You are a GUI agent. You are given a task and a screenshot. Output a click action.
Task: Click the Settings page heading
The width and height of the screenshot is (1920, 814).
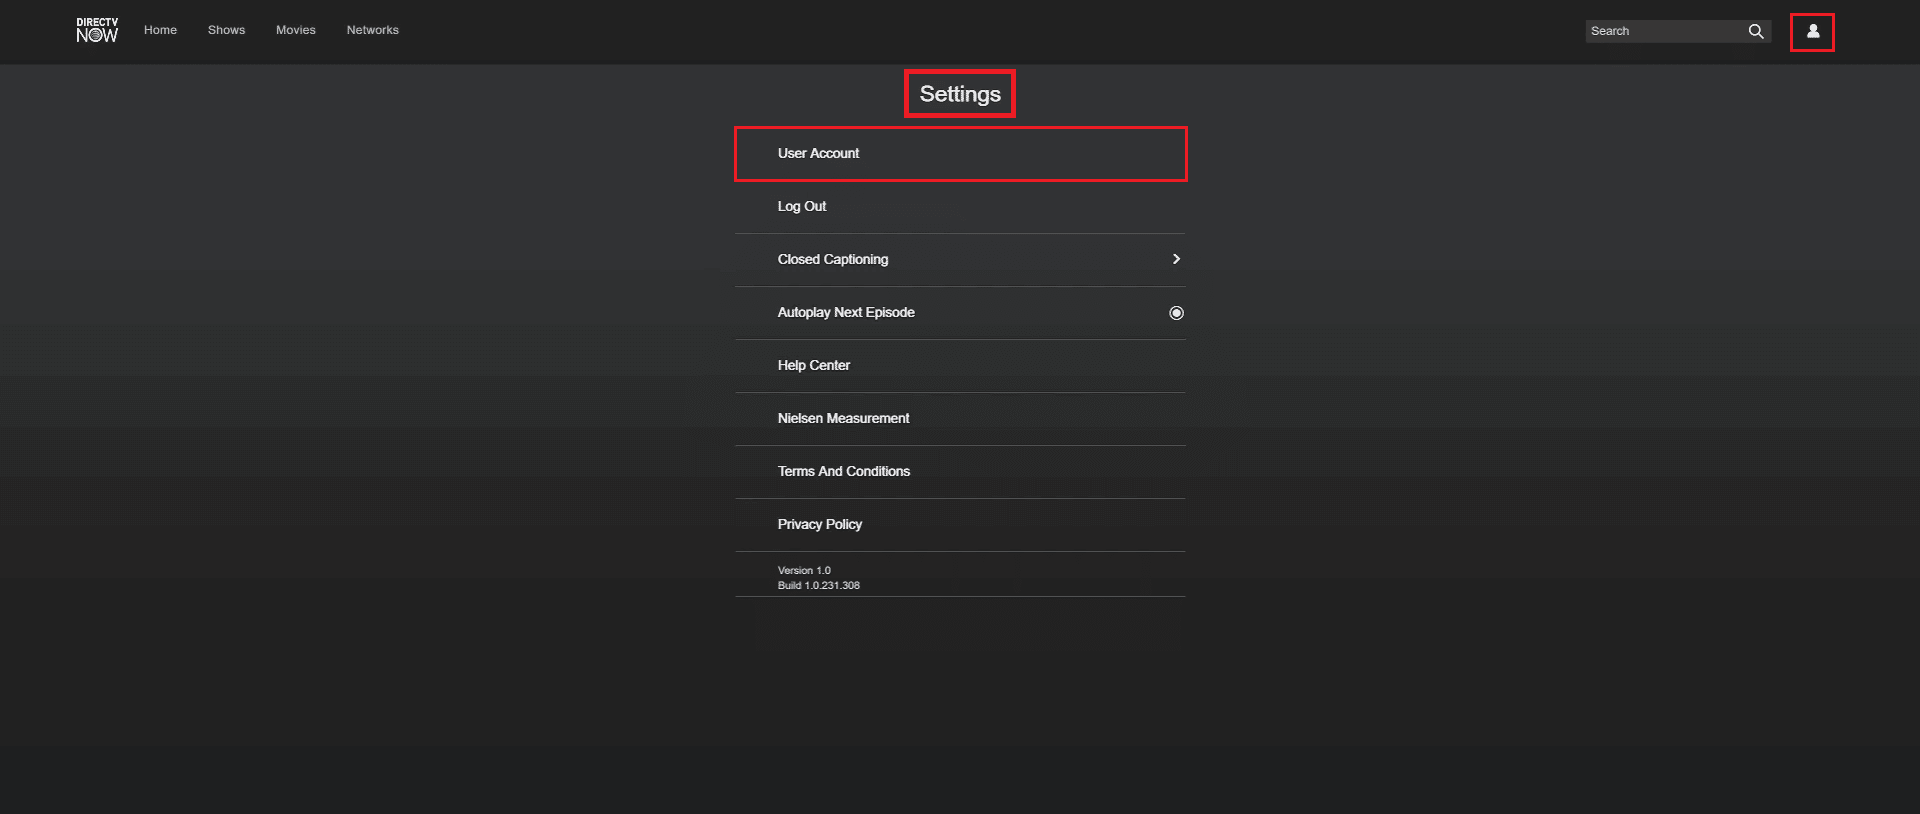pos(960,94)
